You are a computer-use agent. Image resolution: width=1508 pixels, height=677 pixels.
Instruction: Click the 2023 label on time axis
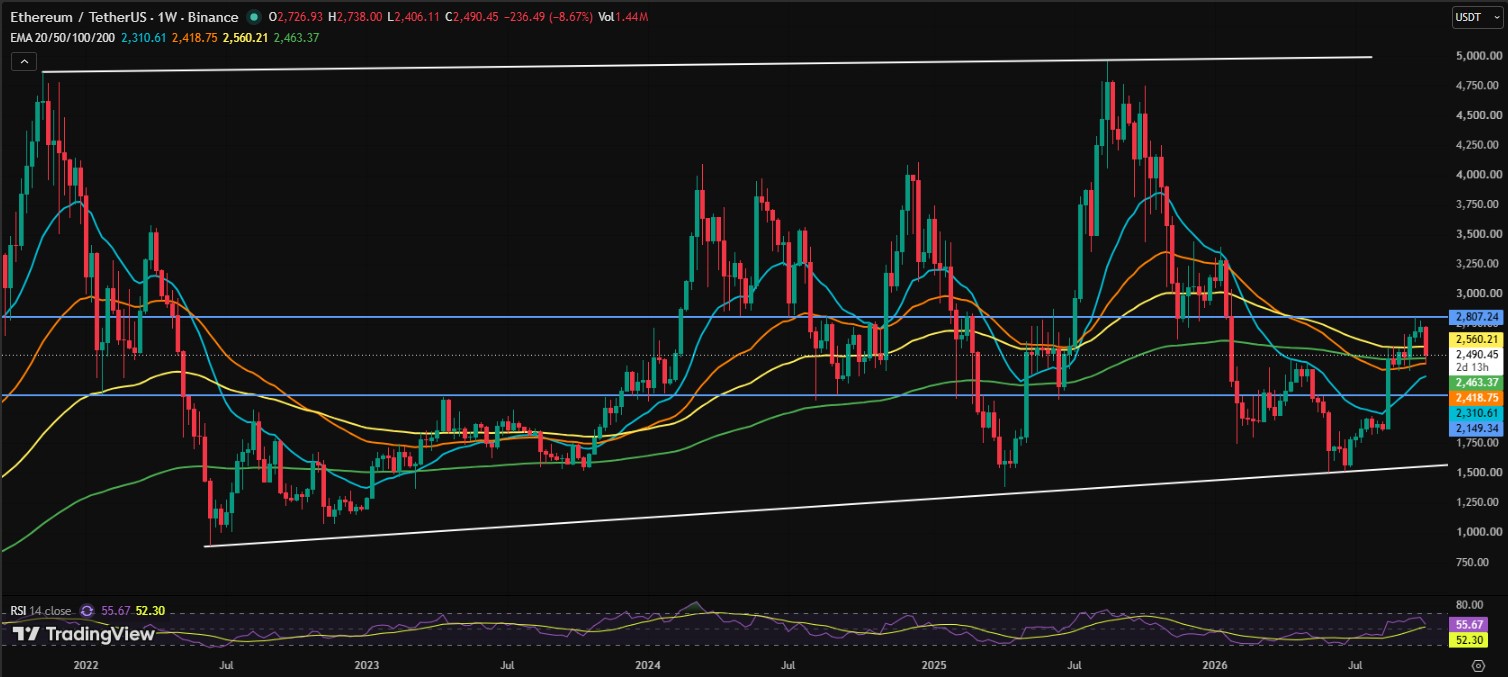(366, 664)
